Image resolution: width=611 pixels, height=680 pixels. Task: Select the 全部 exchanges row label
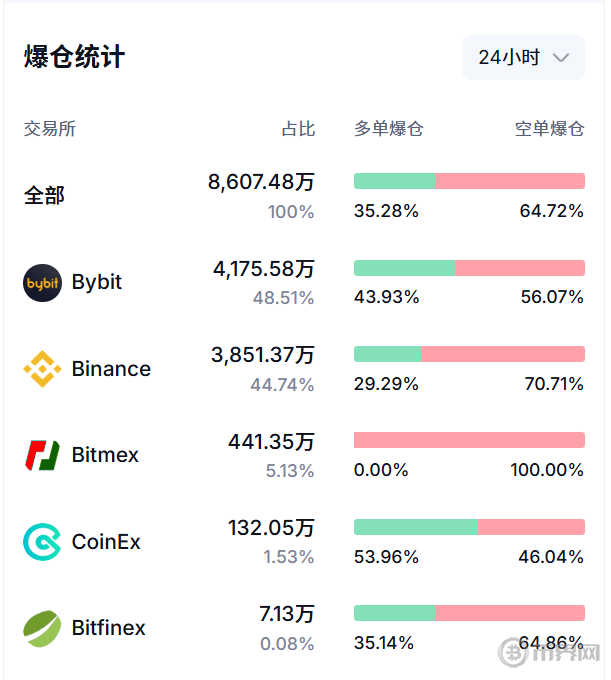point(45,195)
